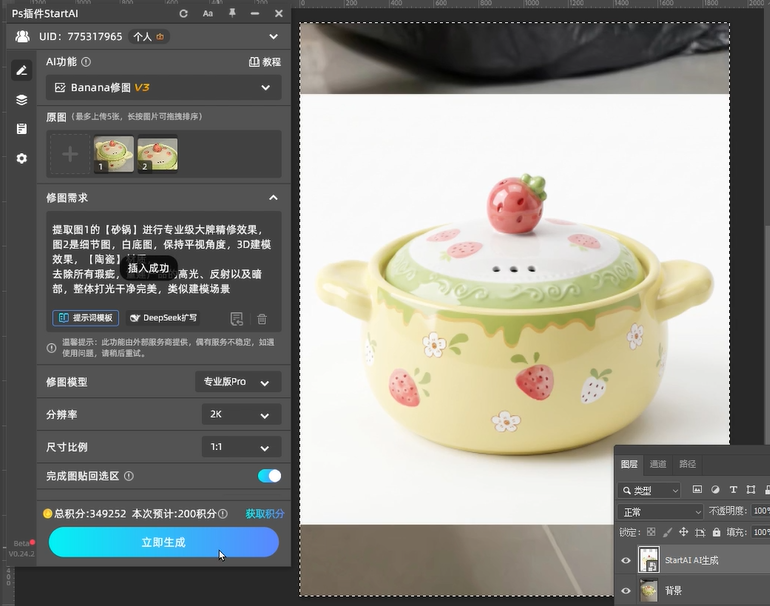The height and width of the screenshot is (606, 770).
Task: Filter layers by shape type
Action: (x=751, y=490)
